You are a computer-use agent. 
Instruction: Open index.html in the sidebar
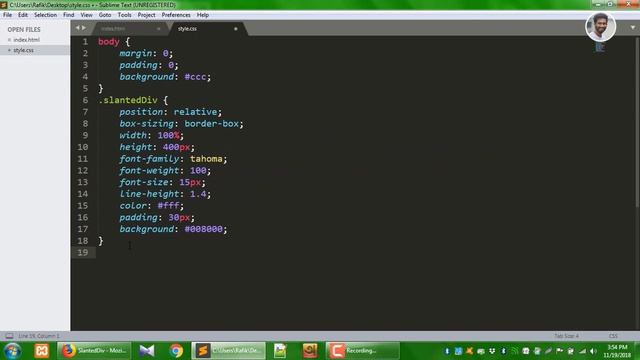[x=27, y=40]
